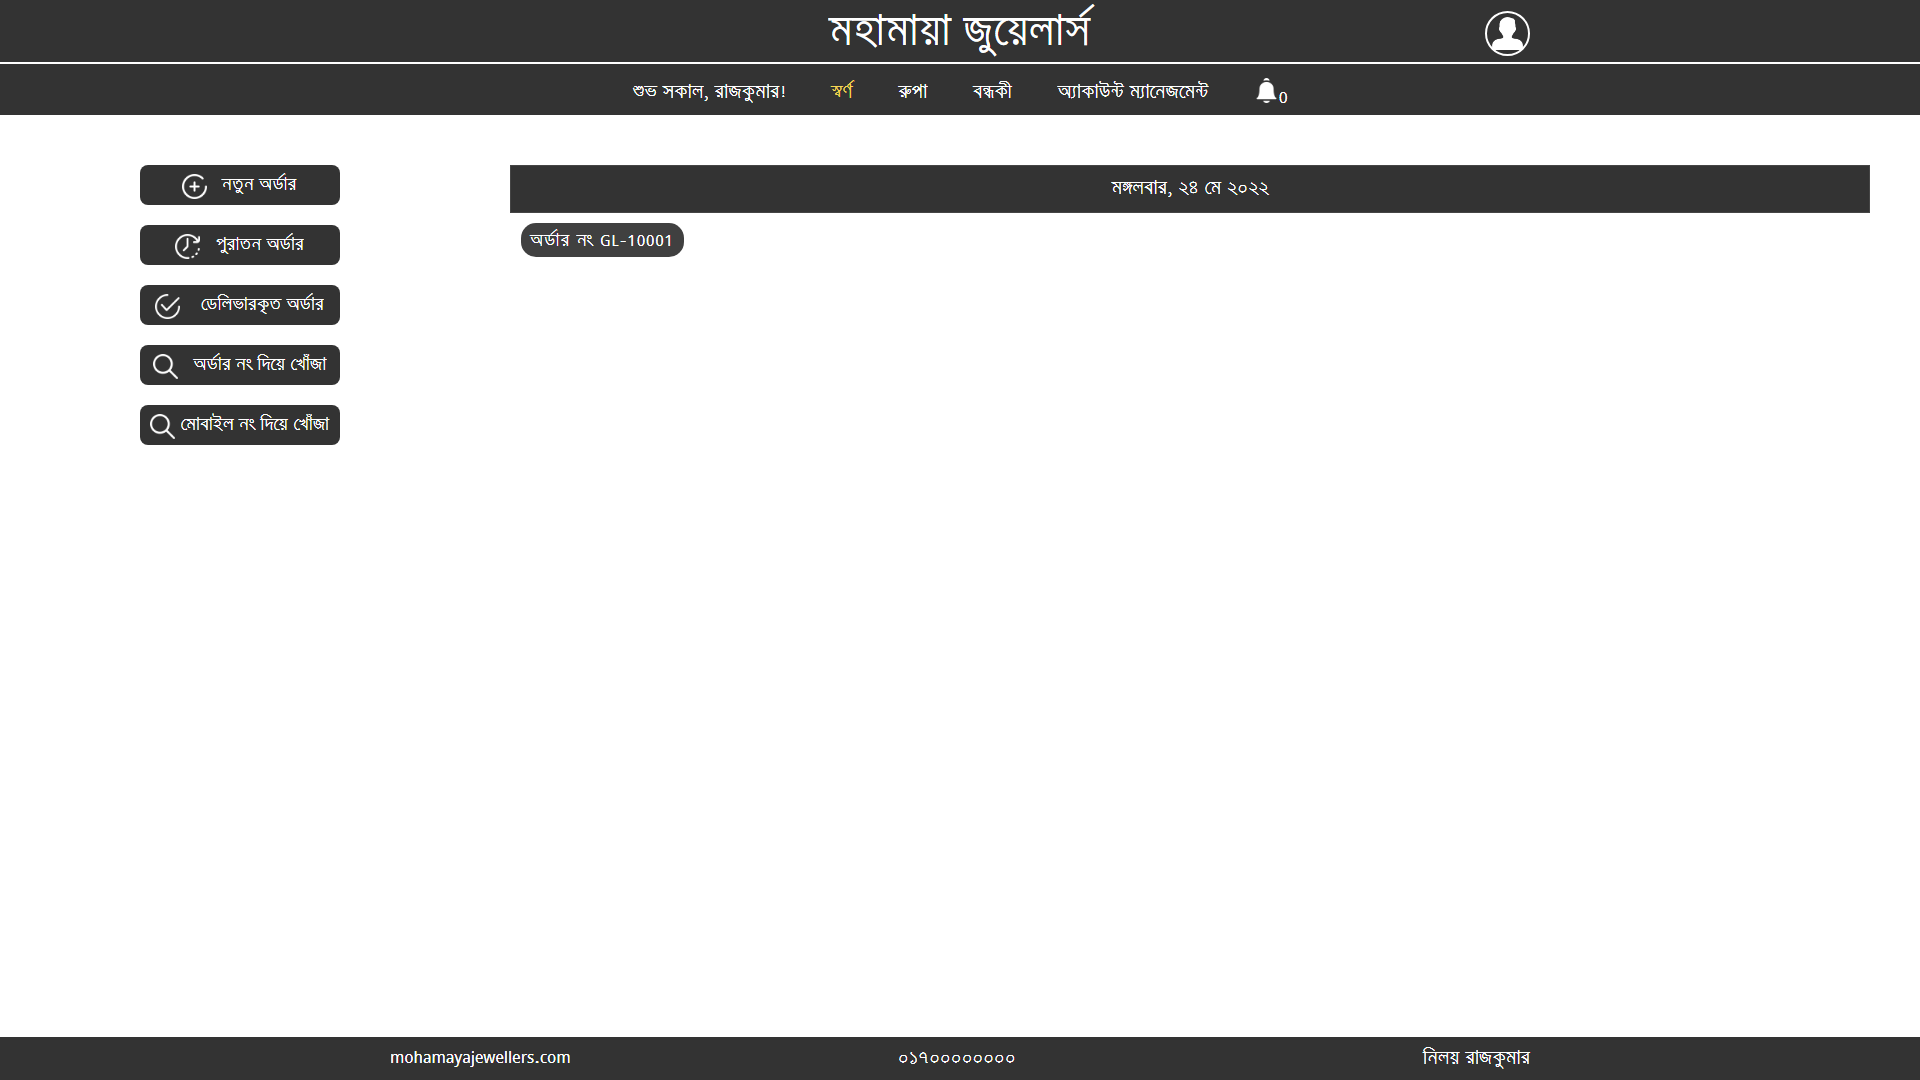Image resolution: width=1920 pixels, height=1080 pixels.
Task: Open অ্যাকাউন্ট ম্যানেজমেন্ট in the navigation bar
Action: [1132, 91]
